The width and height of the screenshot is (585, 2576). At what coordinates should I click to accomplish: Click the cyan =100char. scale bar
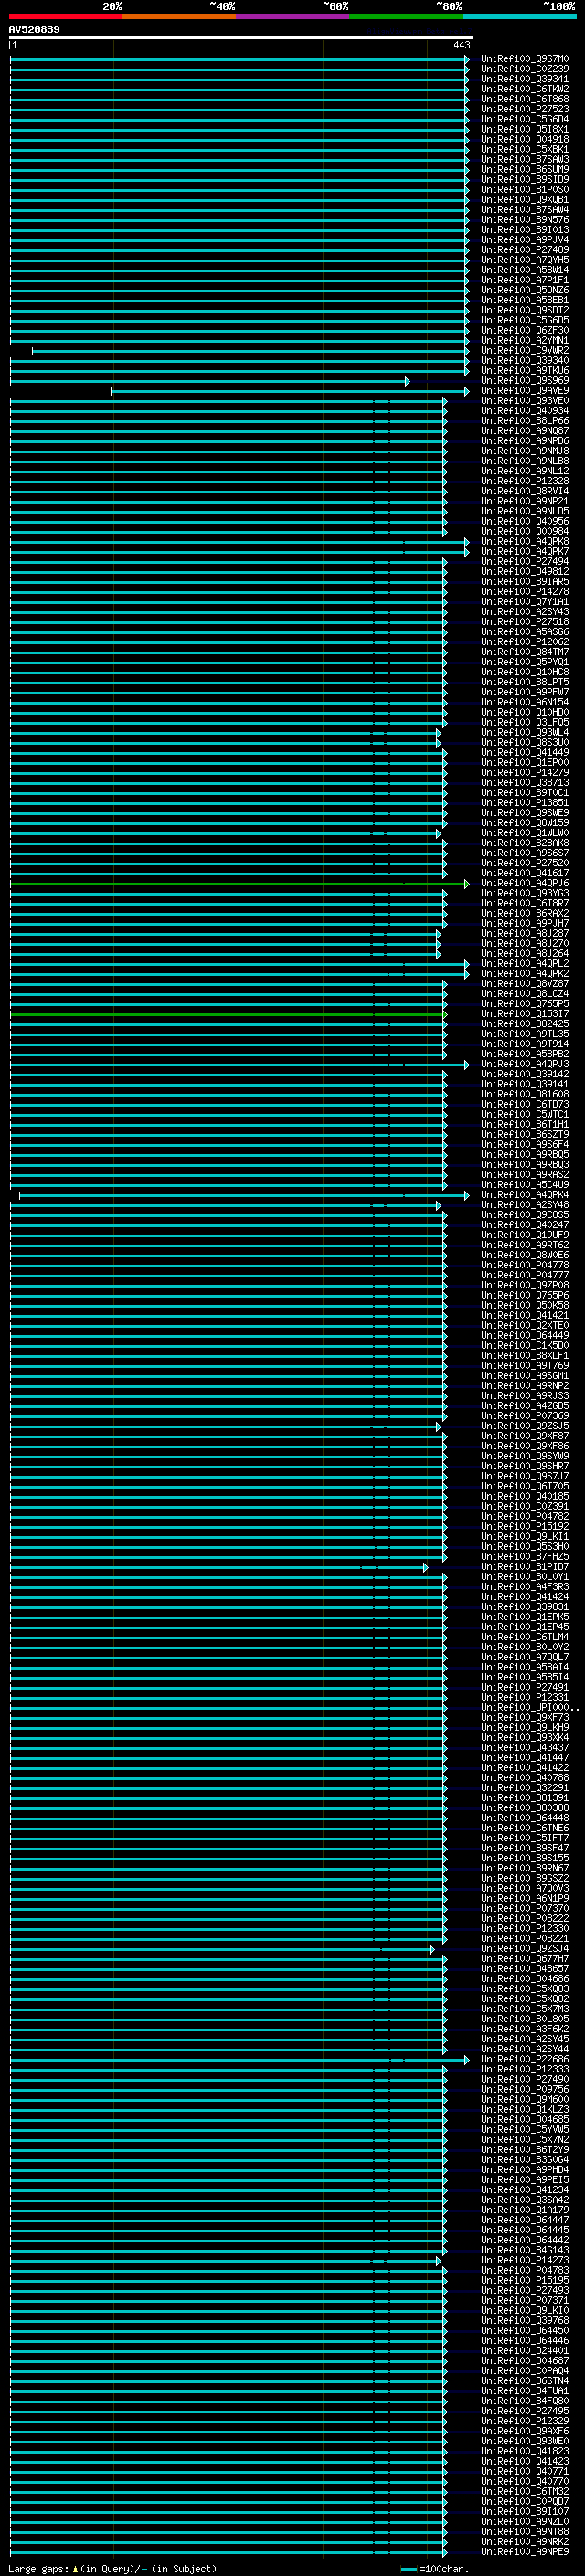tap(408, 2569)
